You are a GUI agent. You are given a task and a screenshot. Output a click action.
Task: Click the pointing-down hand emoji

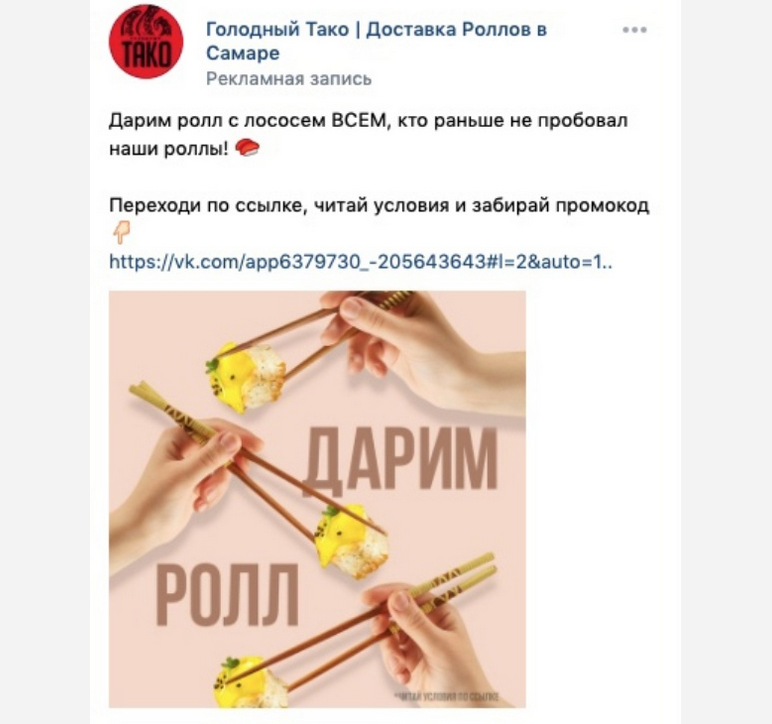click(121, 232)
